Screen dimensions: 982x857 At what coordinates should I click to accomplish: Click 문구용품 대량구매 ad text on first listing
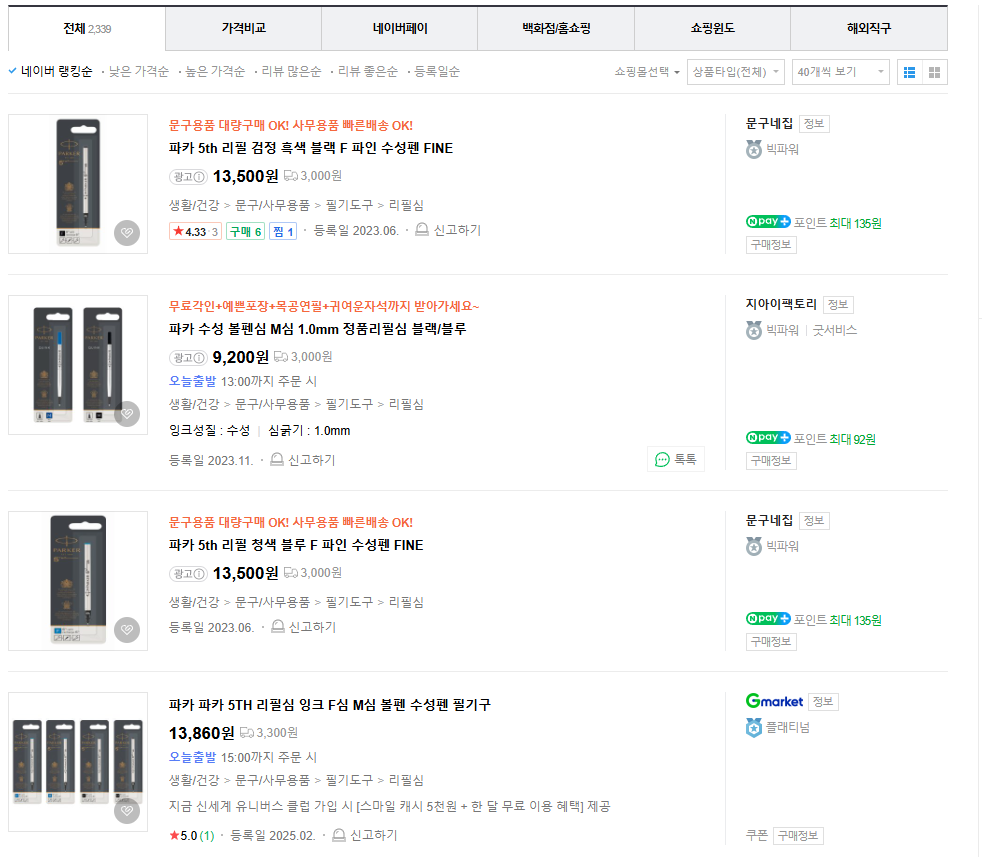click(x=291, y=126)
